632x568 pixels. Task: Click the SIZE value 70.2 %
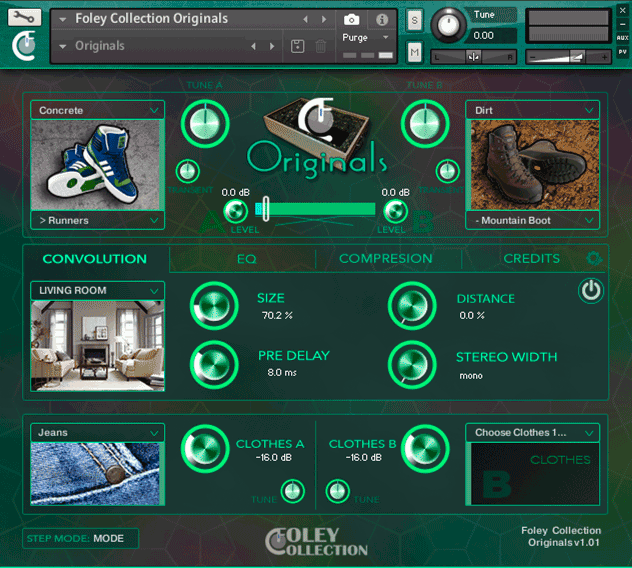pos(277,316)
